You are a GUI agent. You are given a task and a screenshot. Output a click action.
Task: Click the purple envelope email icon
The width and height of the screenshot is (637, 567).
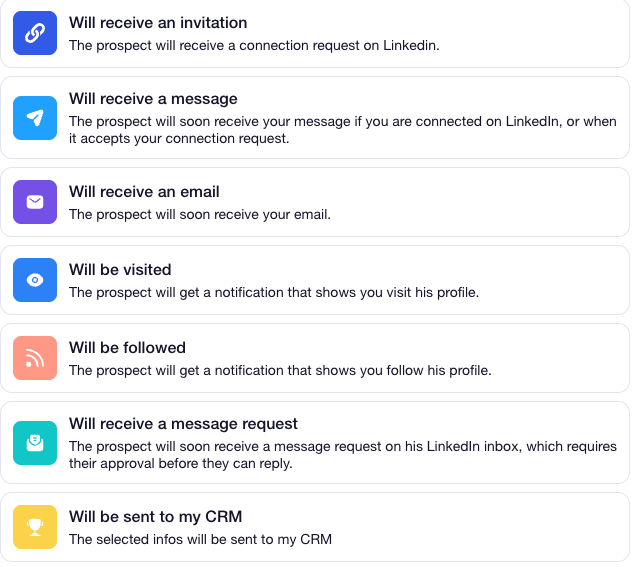[x=35, y=202]
